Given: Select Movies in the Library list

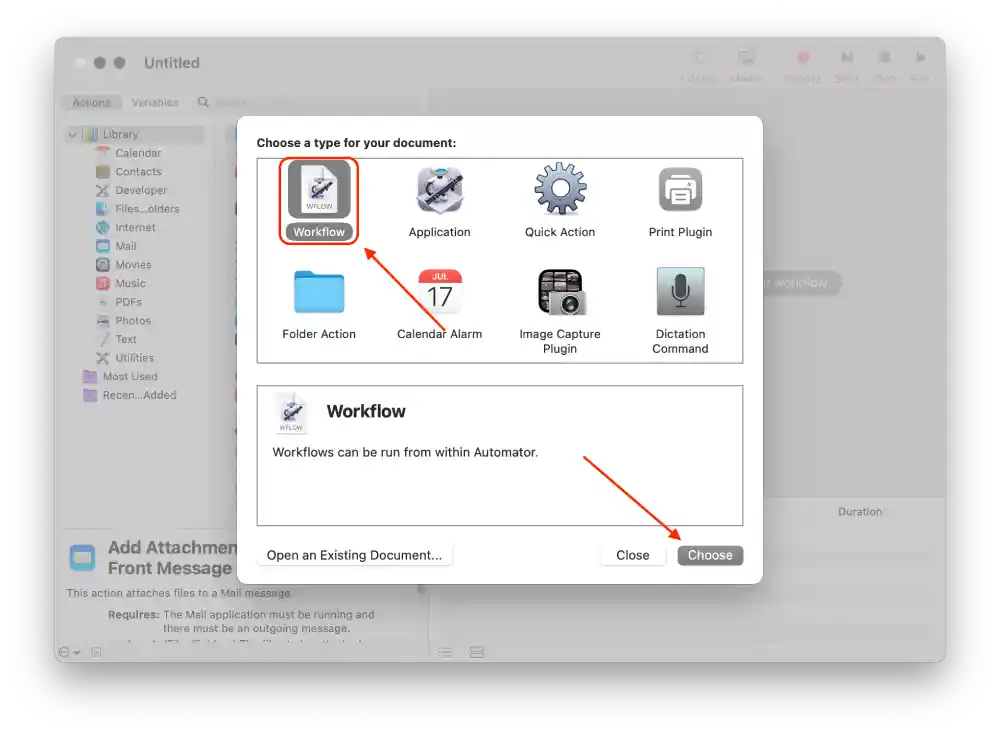Looking at the screenshot, I should [x=133, y=264].
